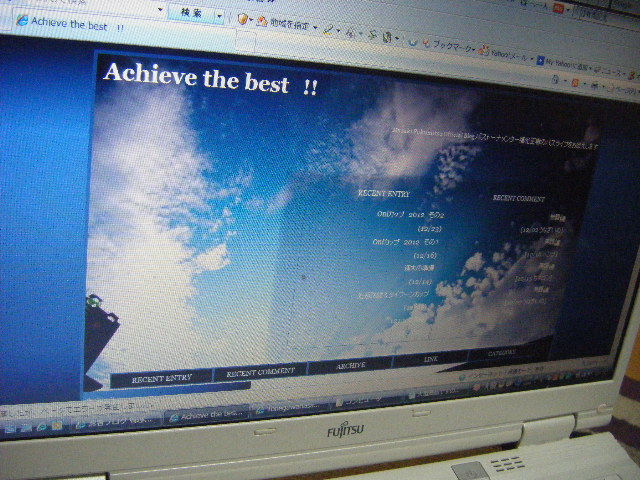Open Yahoo!メール from the toolbar
The width and height of the screenshot is (640, 480).
(x=505, y=53)
